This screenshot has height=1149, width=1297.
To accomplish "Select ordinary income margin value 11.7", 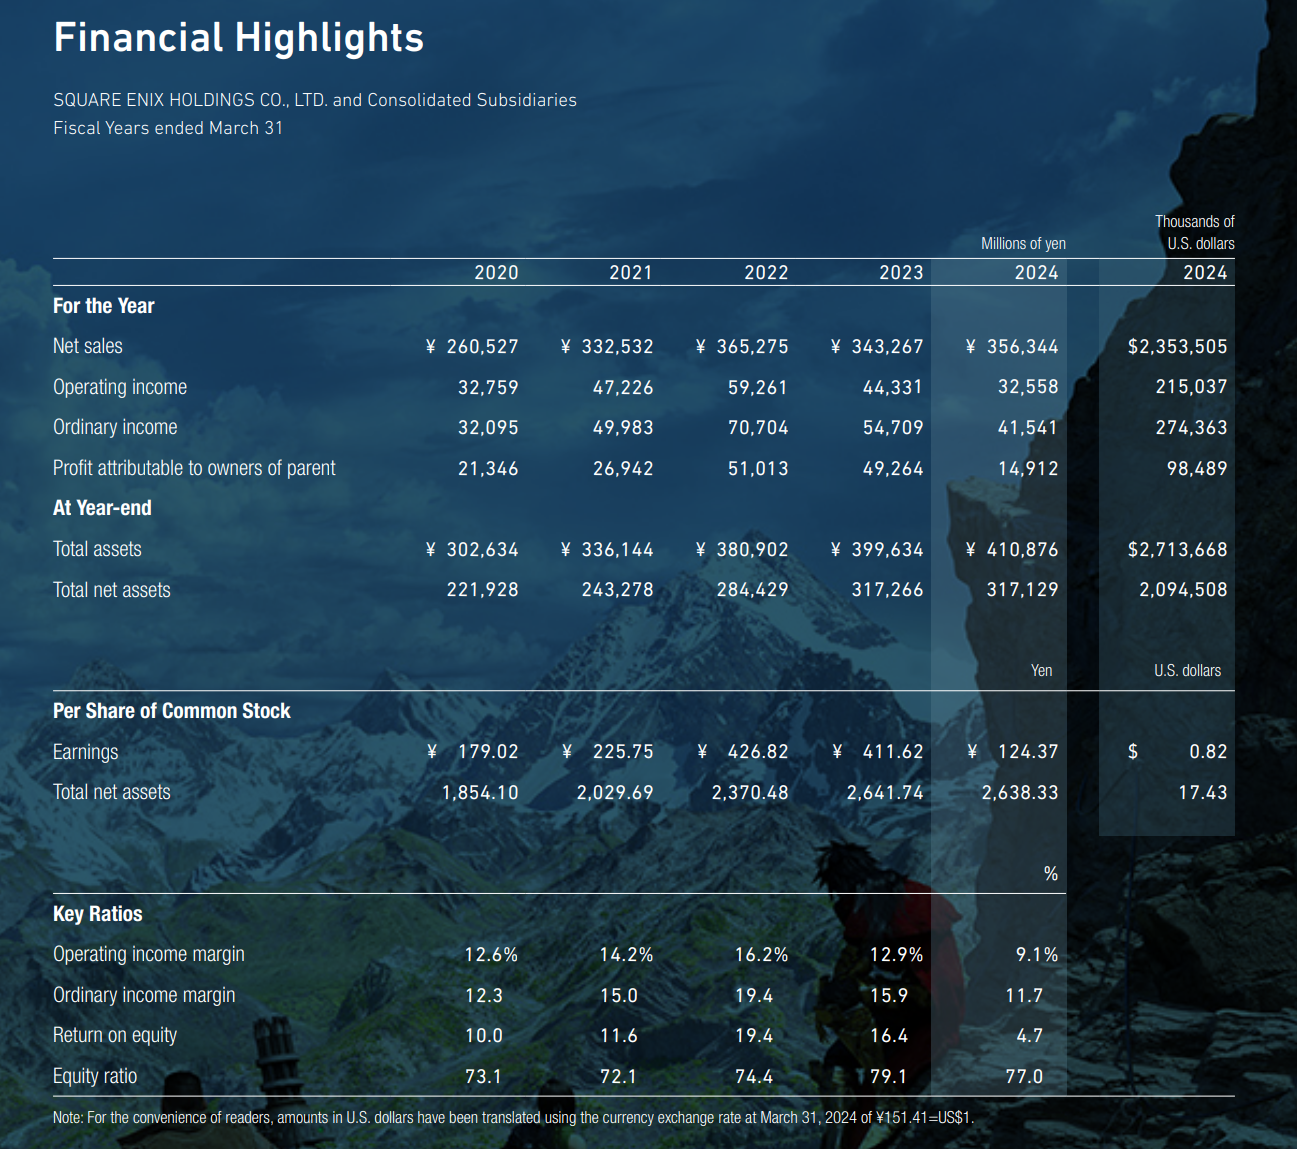I will tap(1024, 995).
